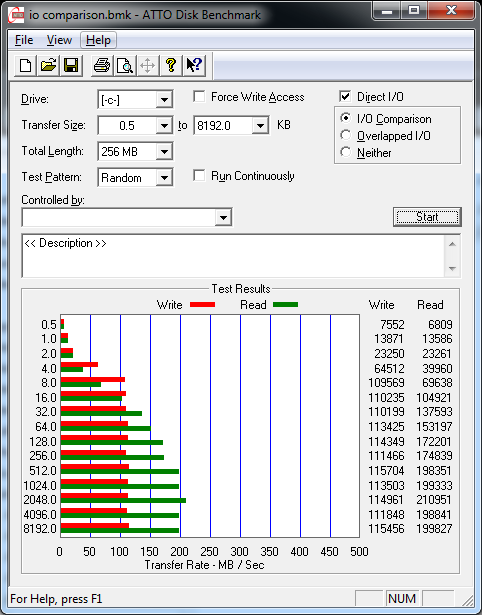This screenshot has width=482, height=615.
Task: Expand the Test Pattern Random dropdown
Action: (164, 178)
